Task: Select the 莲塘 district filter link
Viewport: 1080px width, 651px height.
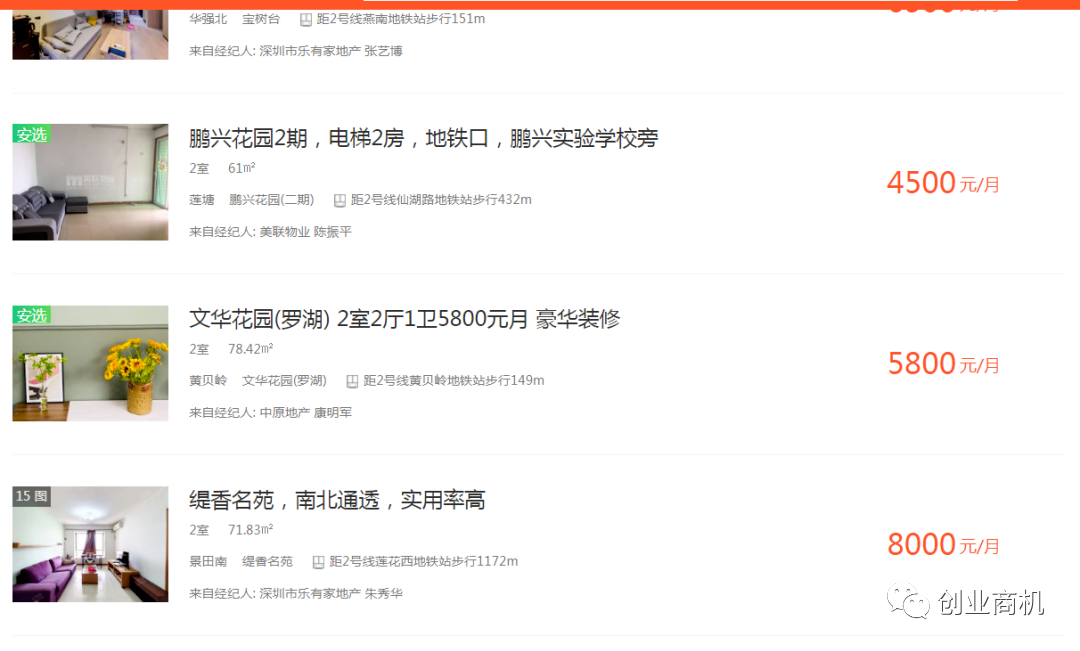Action: [x=200, y=200]
